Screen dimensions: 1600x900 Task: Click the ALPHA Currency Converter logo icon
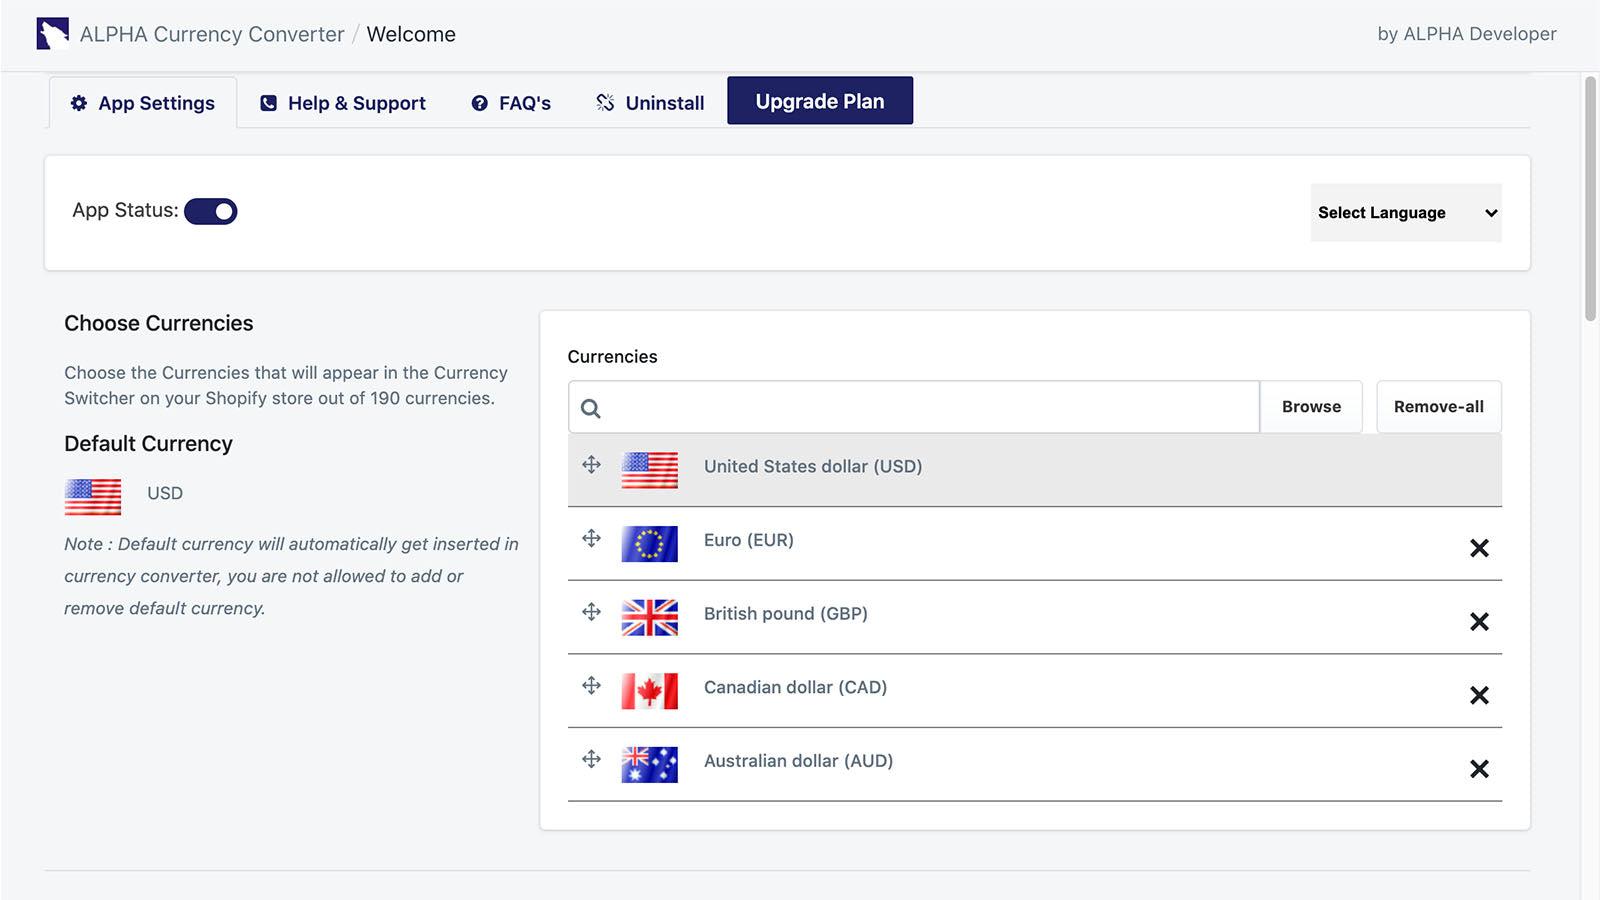(x=50, y=33)
